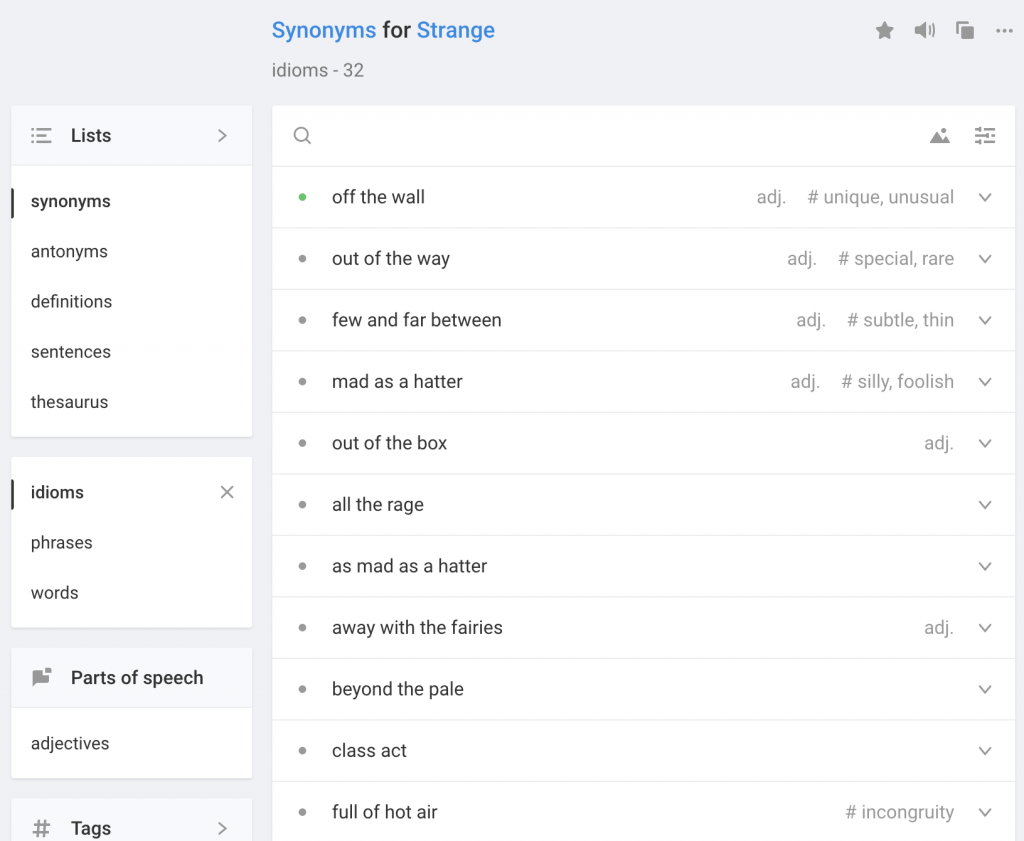The image size is (1024, 841).
Task: Filter by adjectives part of speech
Action: pyautogui.click(x=70, y=744)
